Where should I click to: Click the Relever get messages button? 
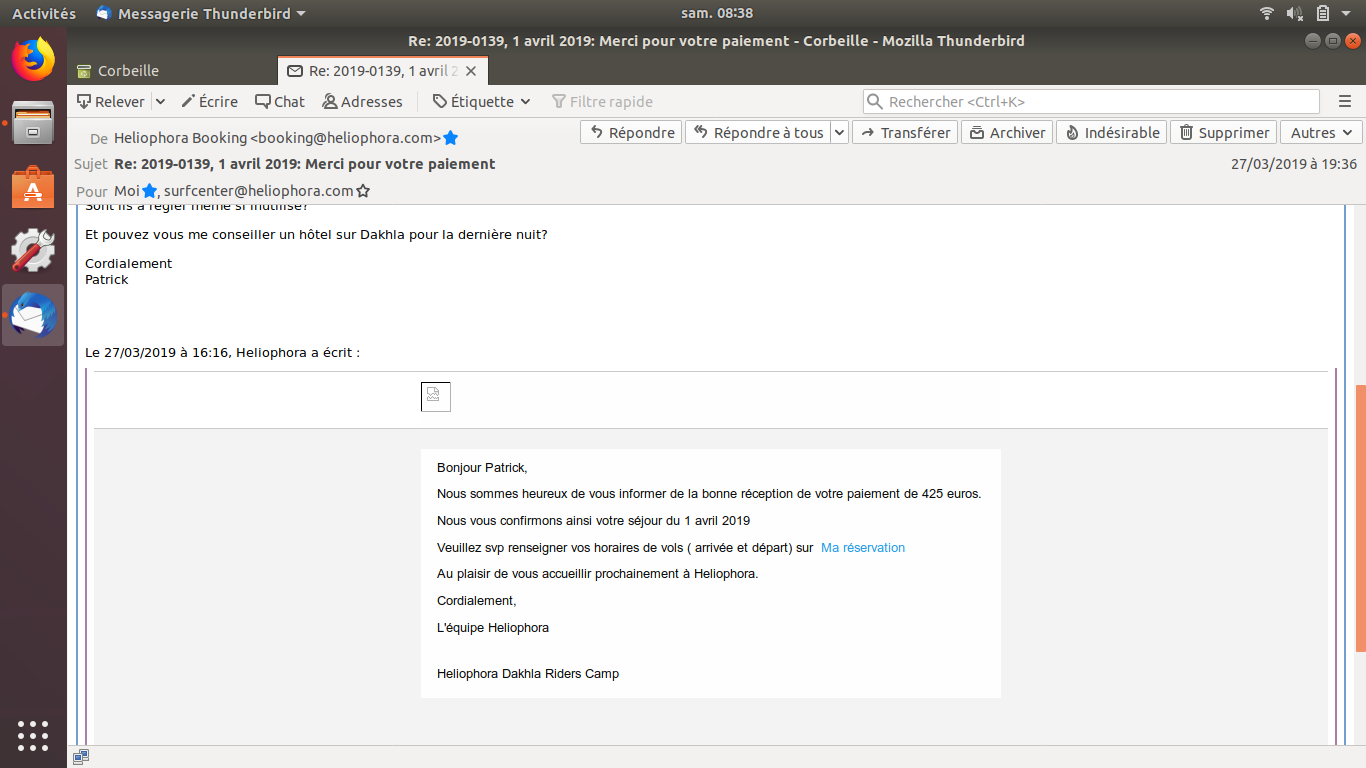coord(111,101)
